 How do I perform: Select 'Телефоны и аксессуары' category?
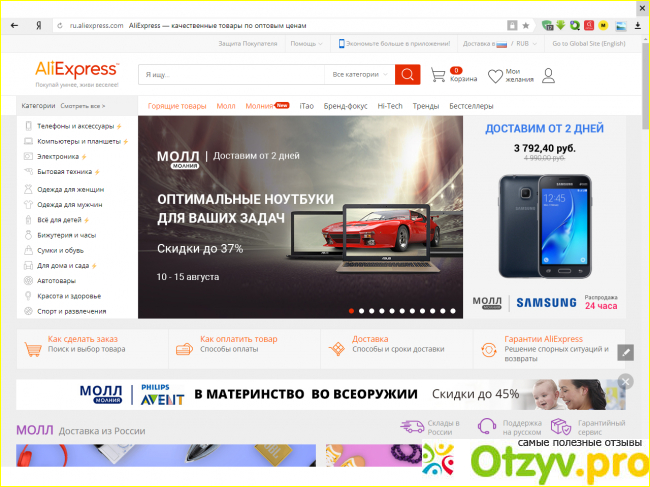[75, 127]
